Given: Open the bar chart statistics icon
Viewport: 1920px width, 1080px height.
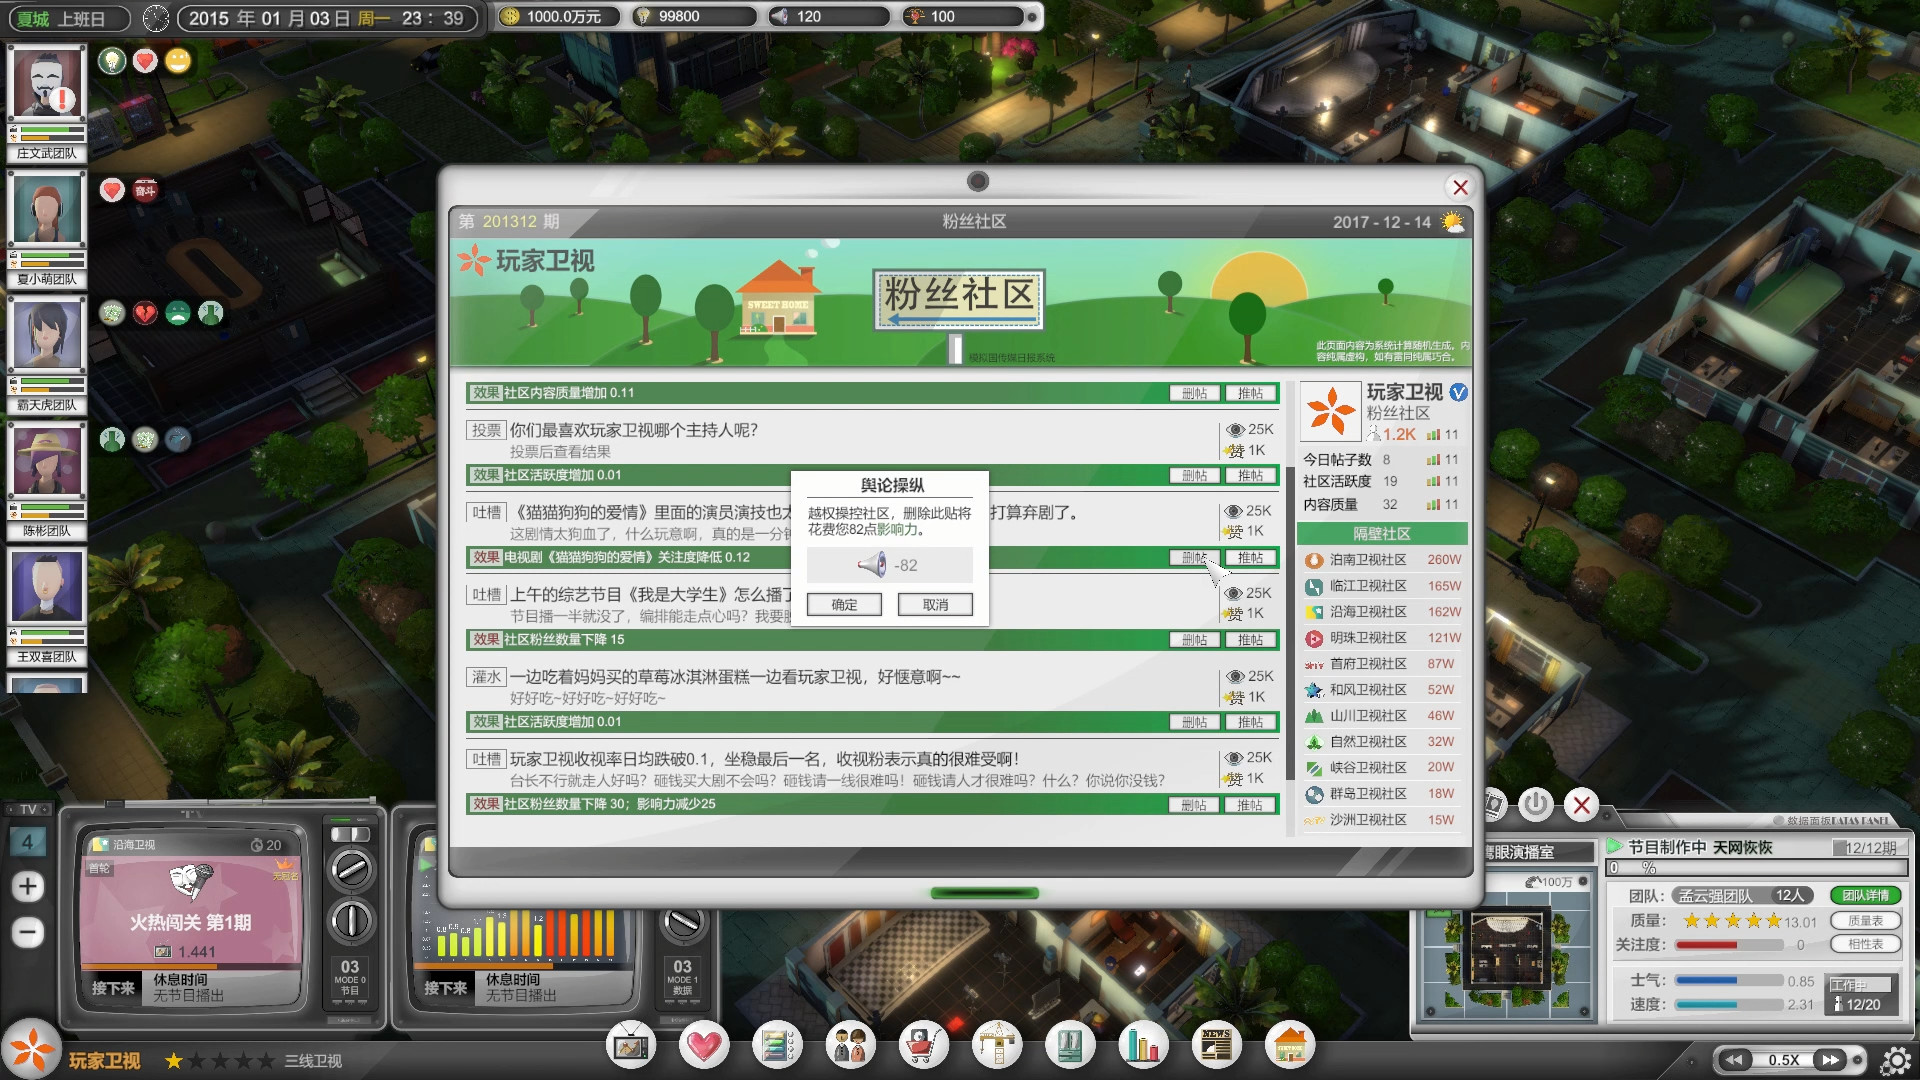Looking at the screenshot, I should pyautogui.click(x=1145, y=1045).
